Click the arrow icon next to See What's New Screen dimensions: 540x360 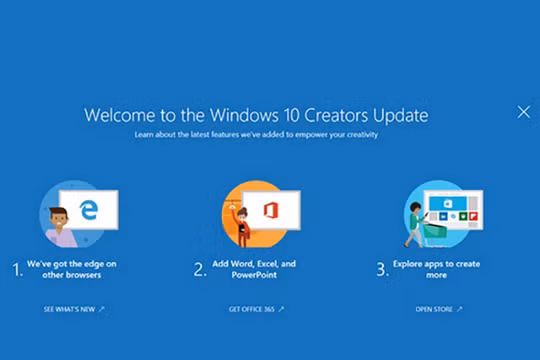101,309
